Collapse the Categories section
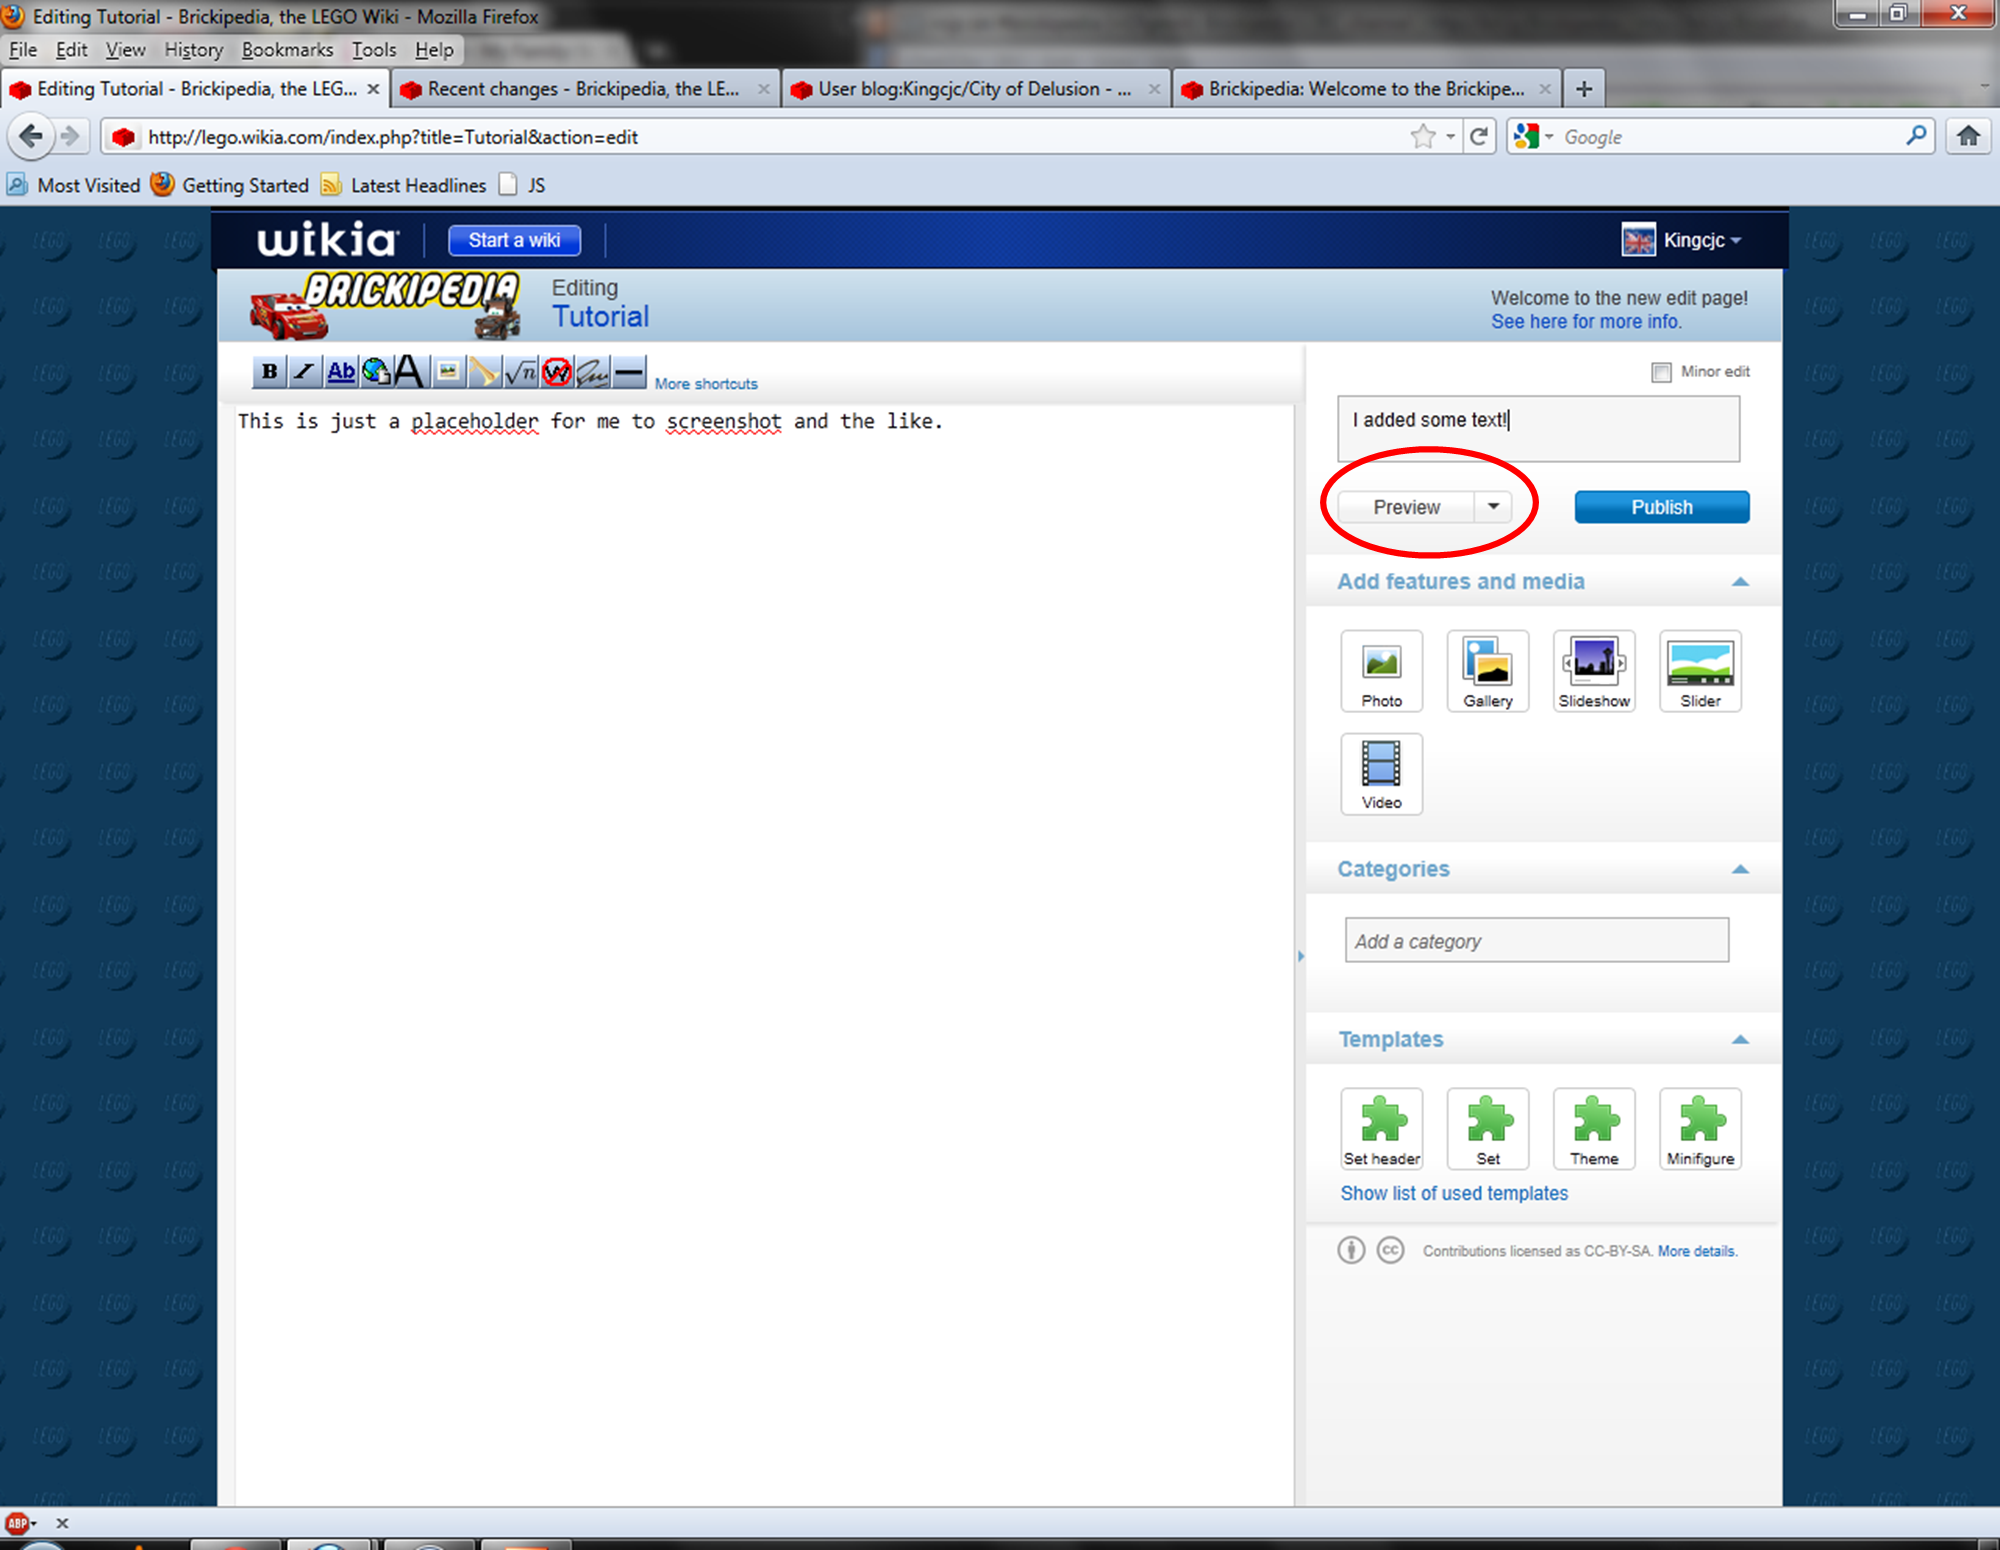Image resolution: width=2000 pixels, height=1550 pixels. tap(1739, 869)
